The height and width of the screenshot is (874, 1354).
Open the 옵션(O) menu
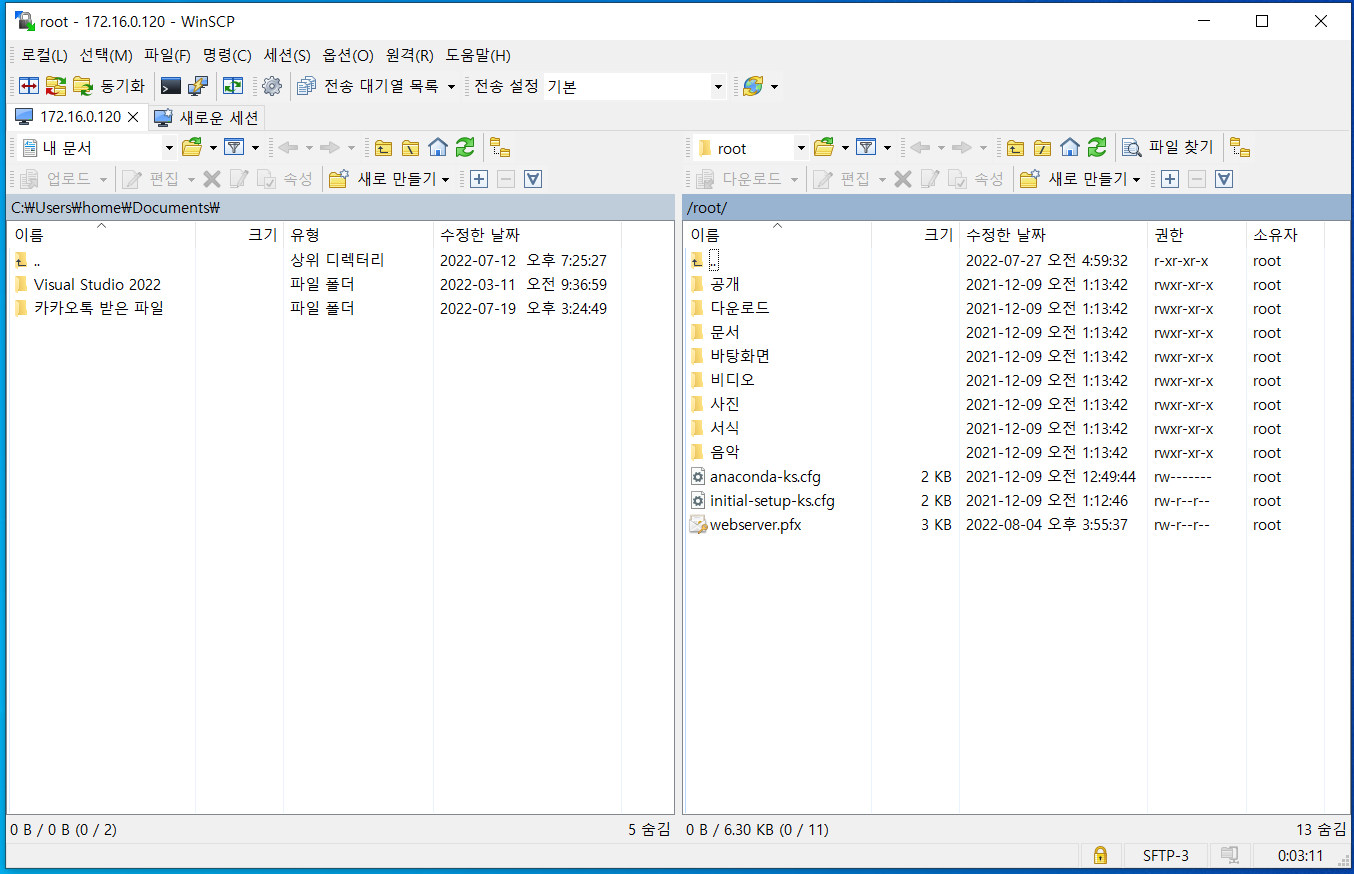[347, 55]
